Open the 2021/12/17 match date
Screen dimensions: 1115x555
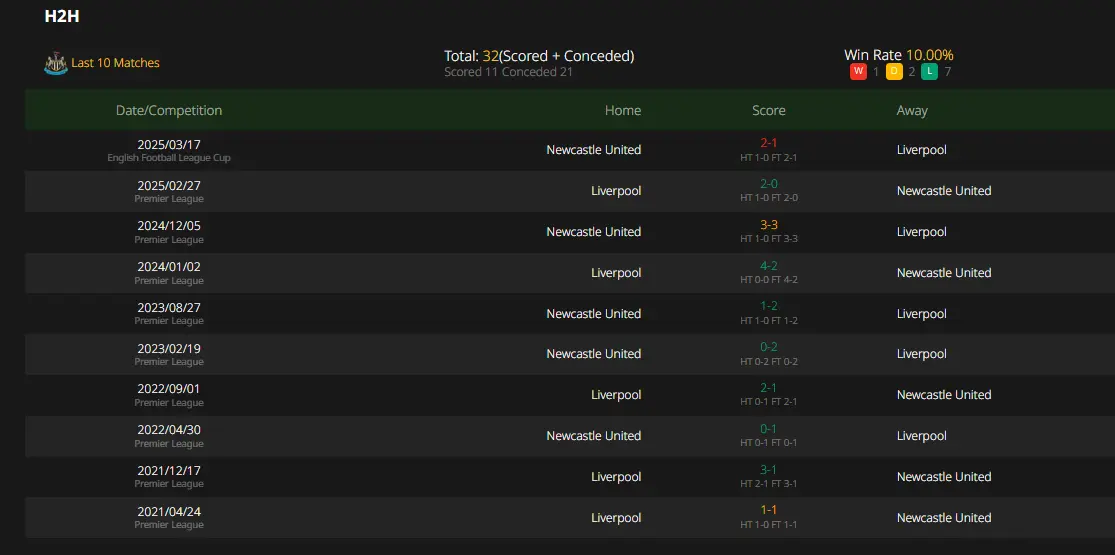point(169,471)
